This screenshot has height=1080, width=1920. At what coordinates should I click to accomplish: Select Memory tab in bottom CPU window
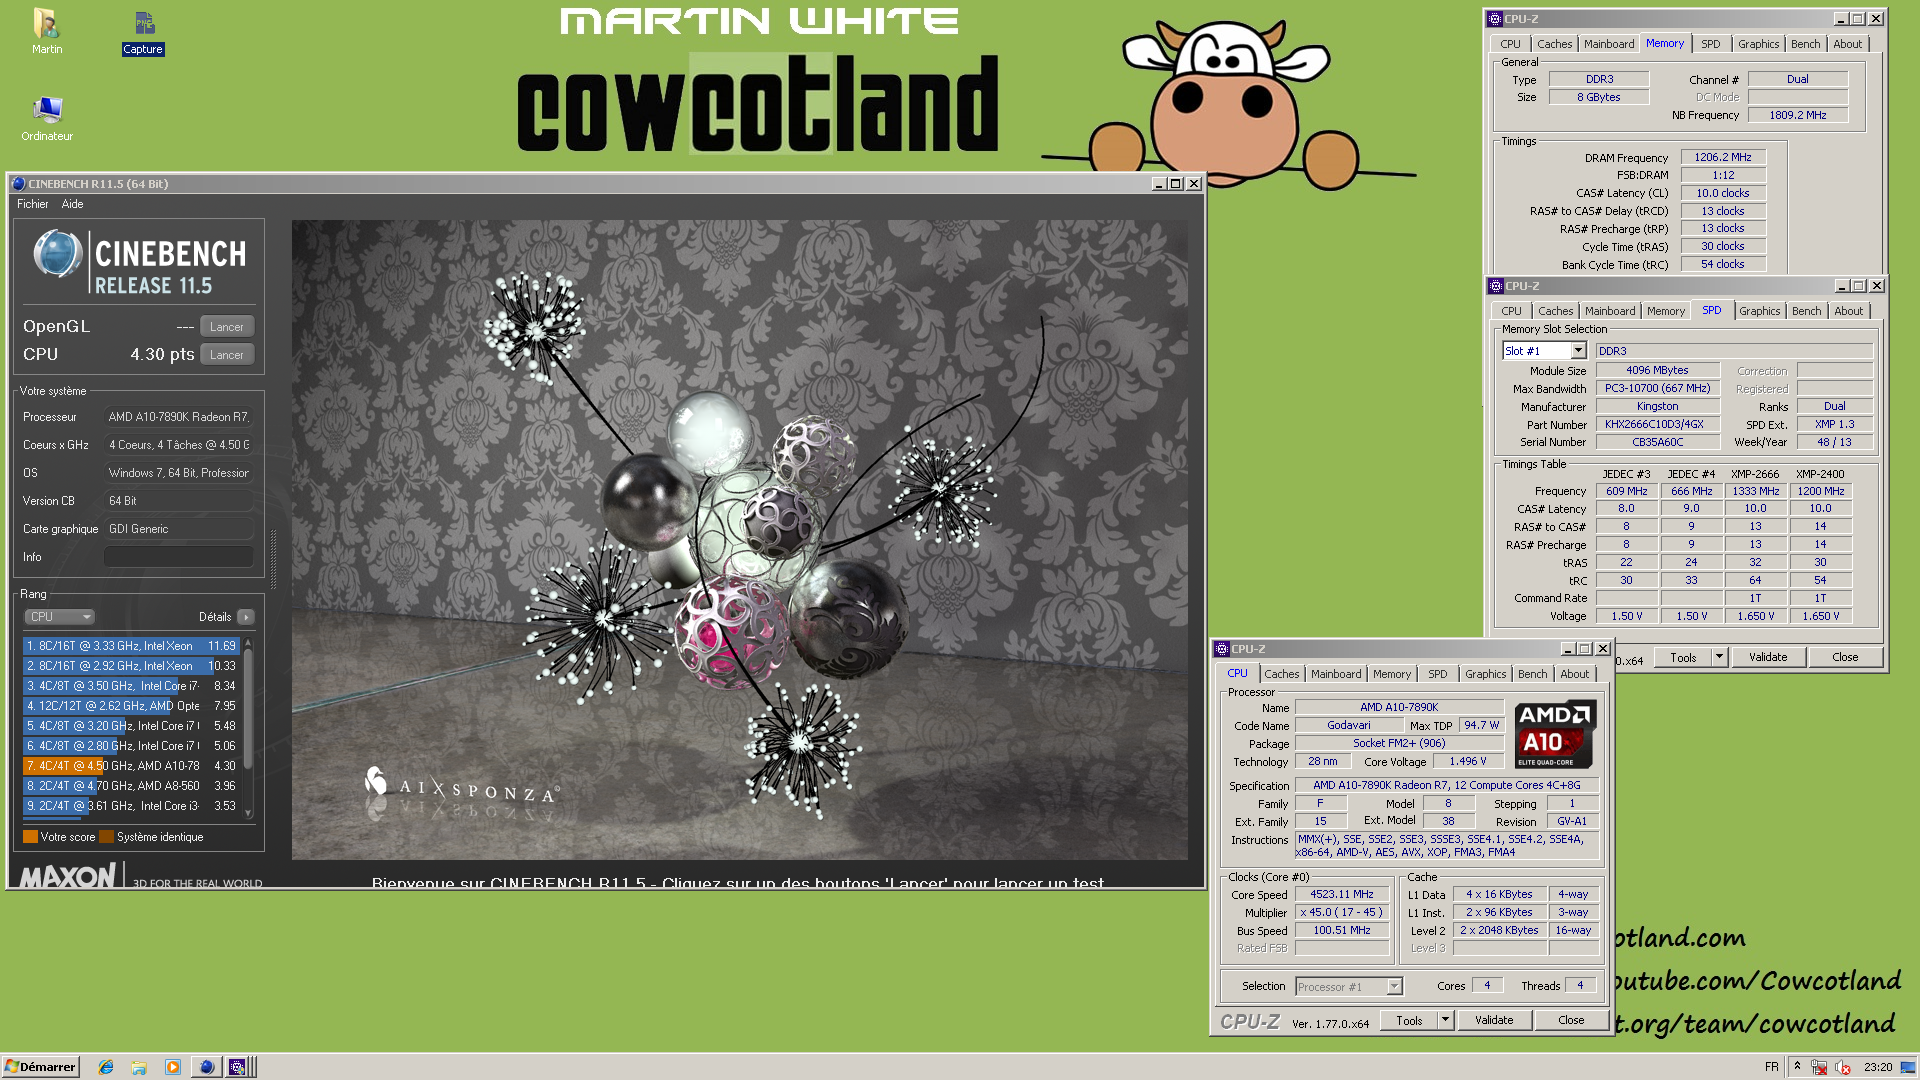[x=1392, y=674]
